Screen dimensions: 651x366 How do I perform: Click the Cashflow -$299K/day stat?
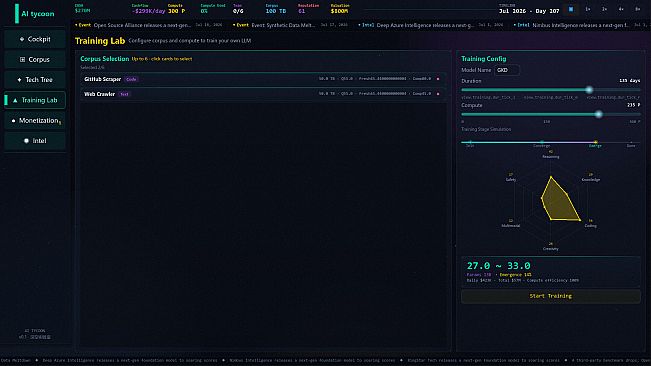[148, 9]
